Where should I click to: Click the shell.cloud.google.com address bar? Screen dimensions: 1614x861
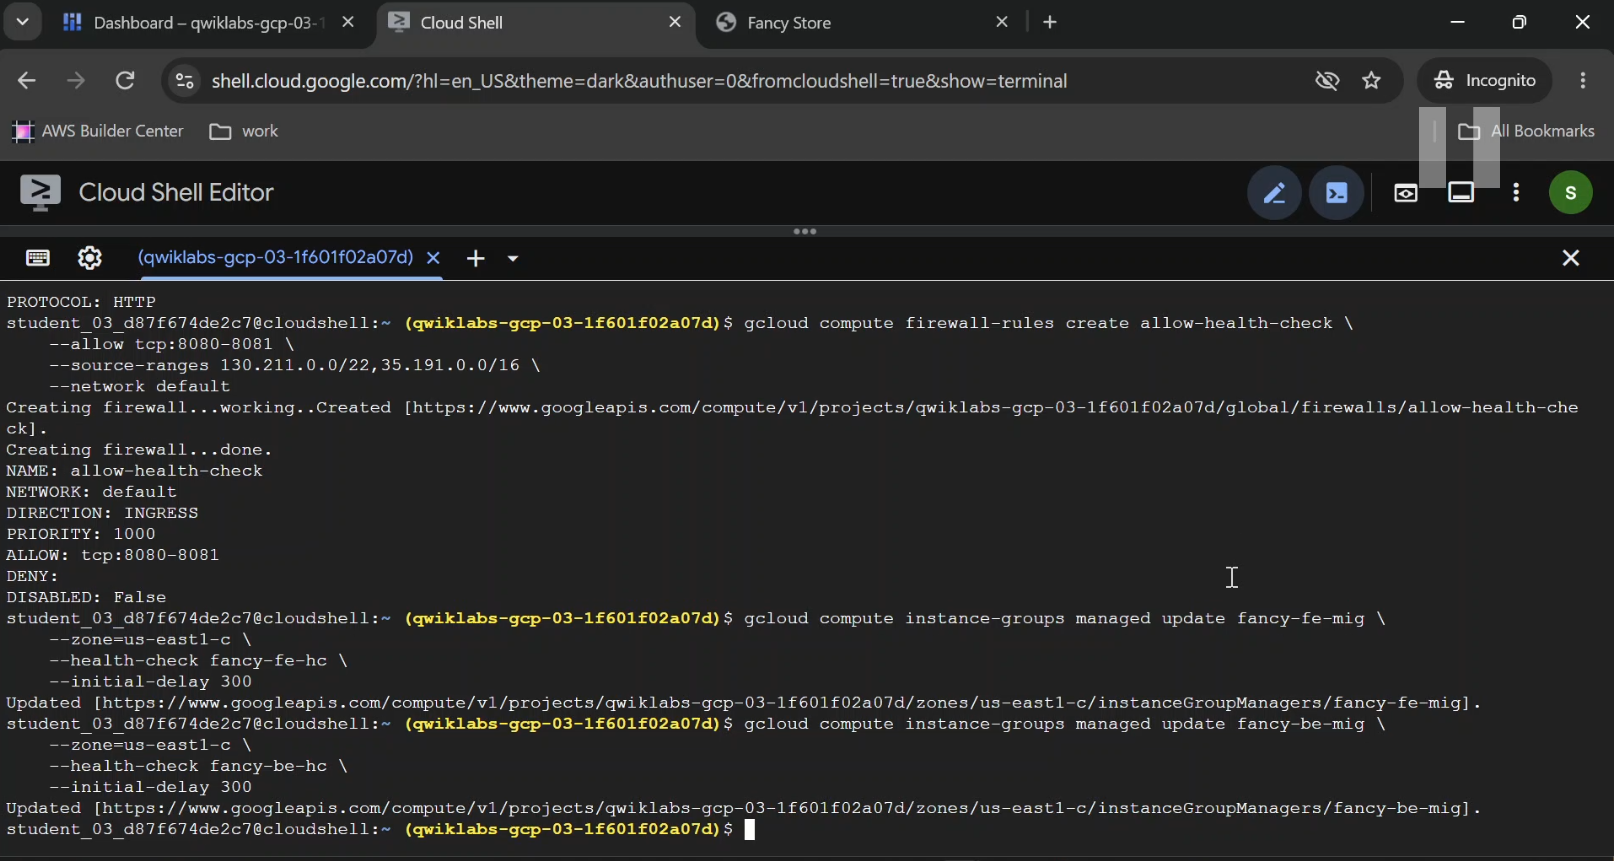[x=640, y=81]
